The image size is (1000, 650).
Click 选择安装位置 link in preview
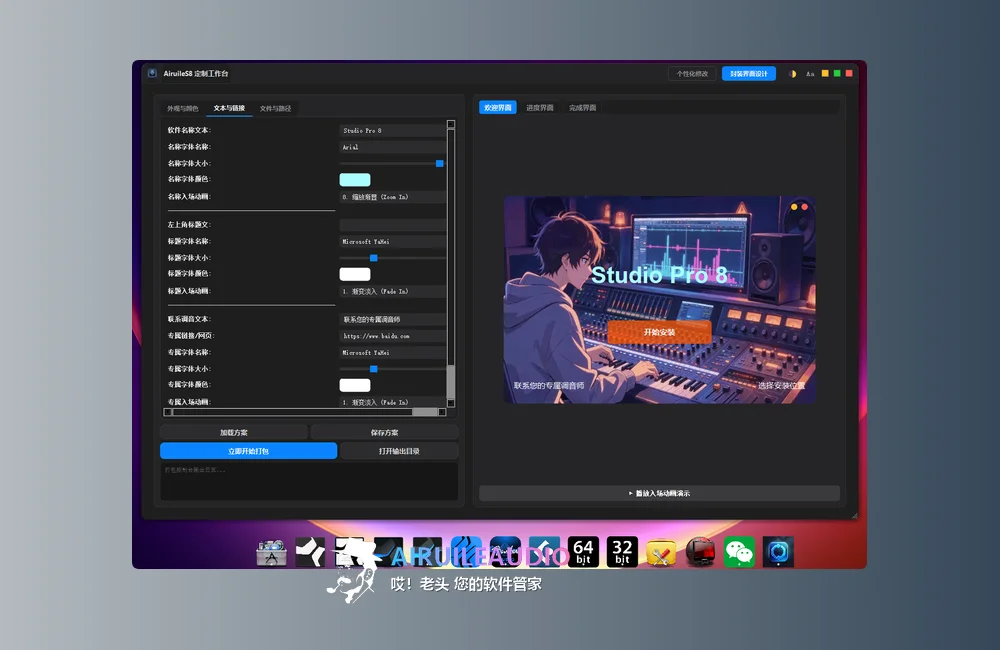(x=781, y=385)
